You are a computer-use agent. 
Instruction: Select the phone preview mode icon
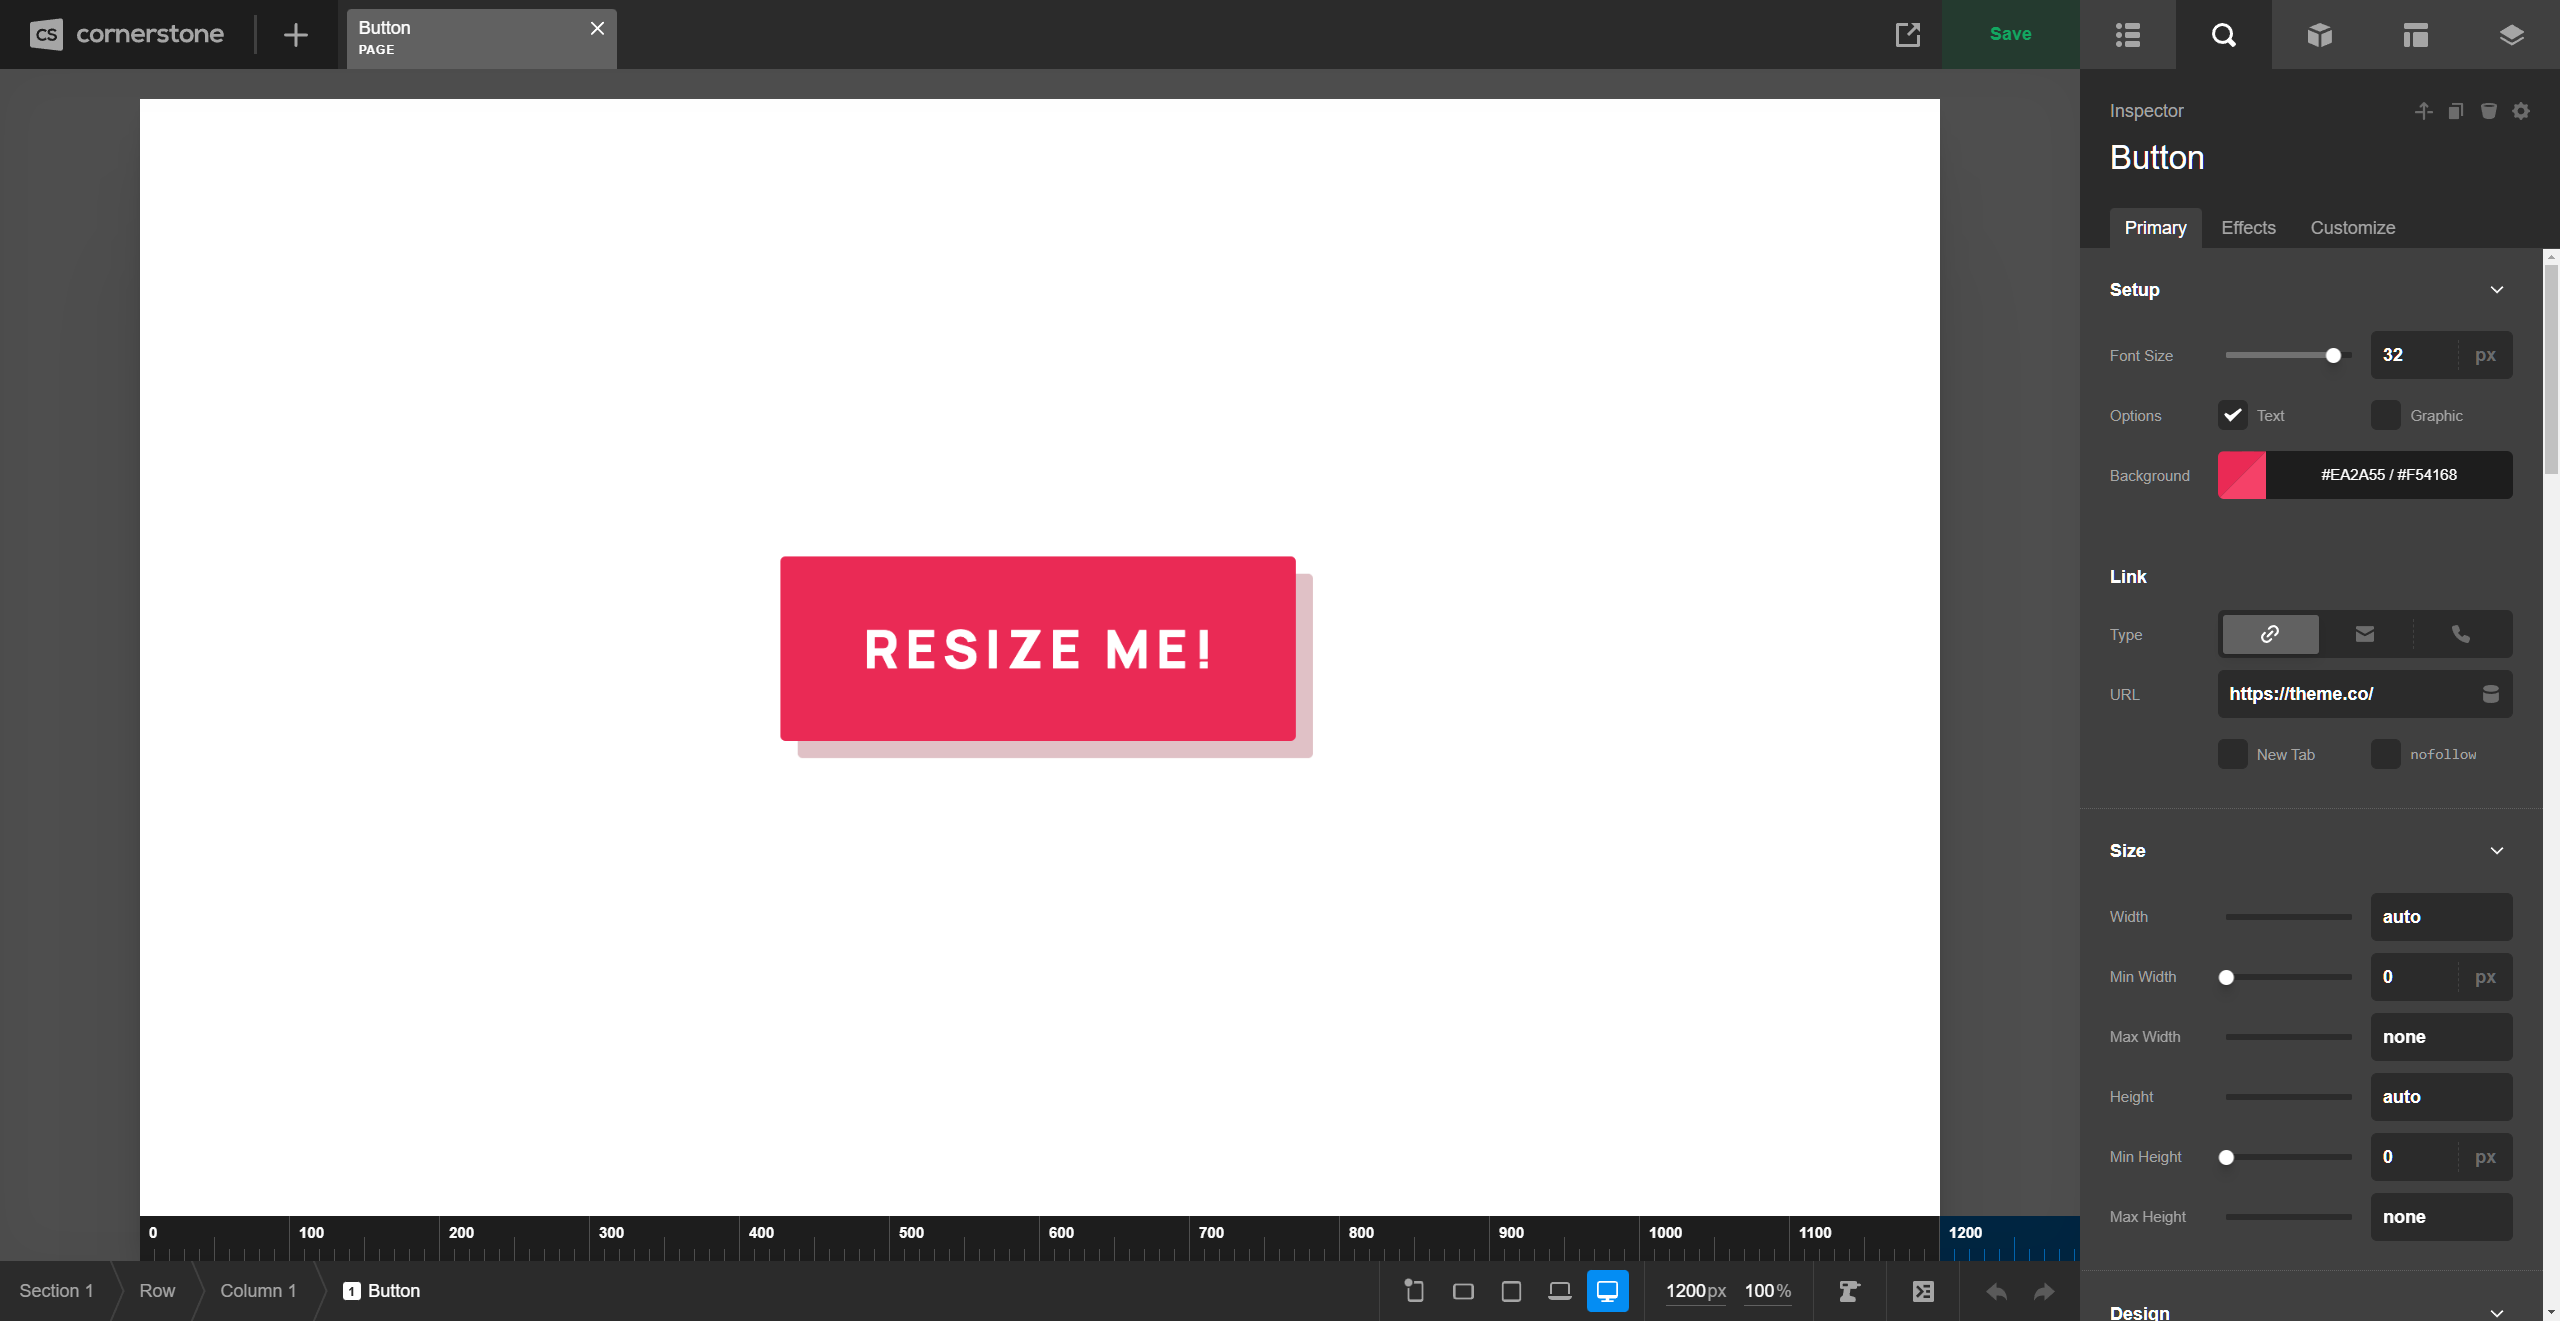pyautogui.click(x=1413, y=1290)
